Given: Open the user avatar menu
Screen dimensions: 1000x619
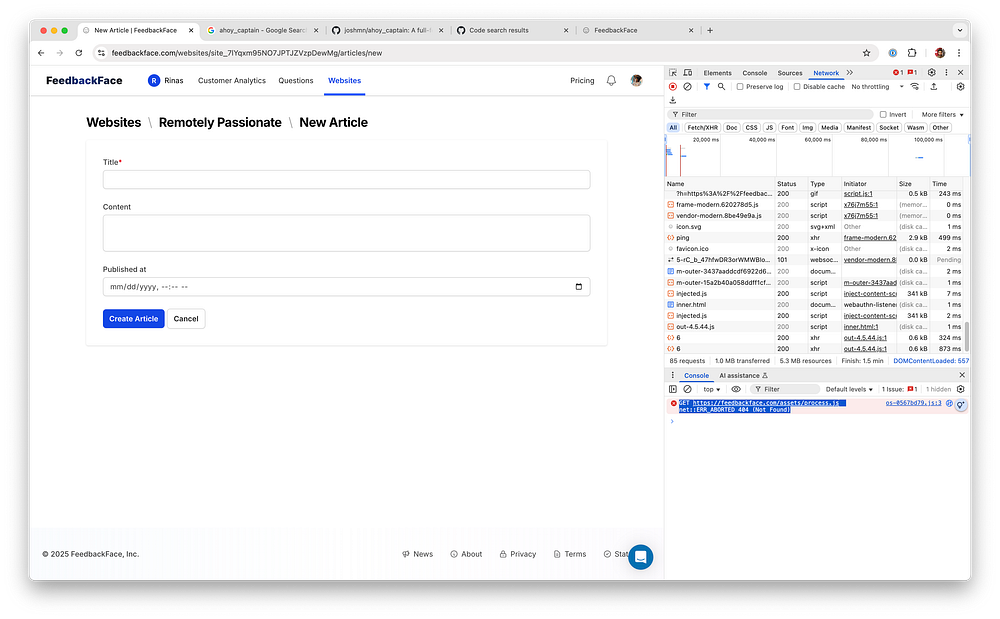Looking at the screenshot, I should point(636,81).
